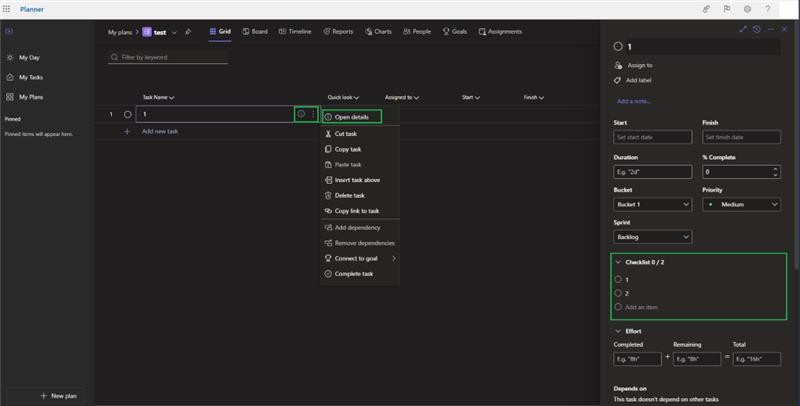This screenshot has height=406, width=800.
Task: Check checklist item 2
Action: pos(618,293)
